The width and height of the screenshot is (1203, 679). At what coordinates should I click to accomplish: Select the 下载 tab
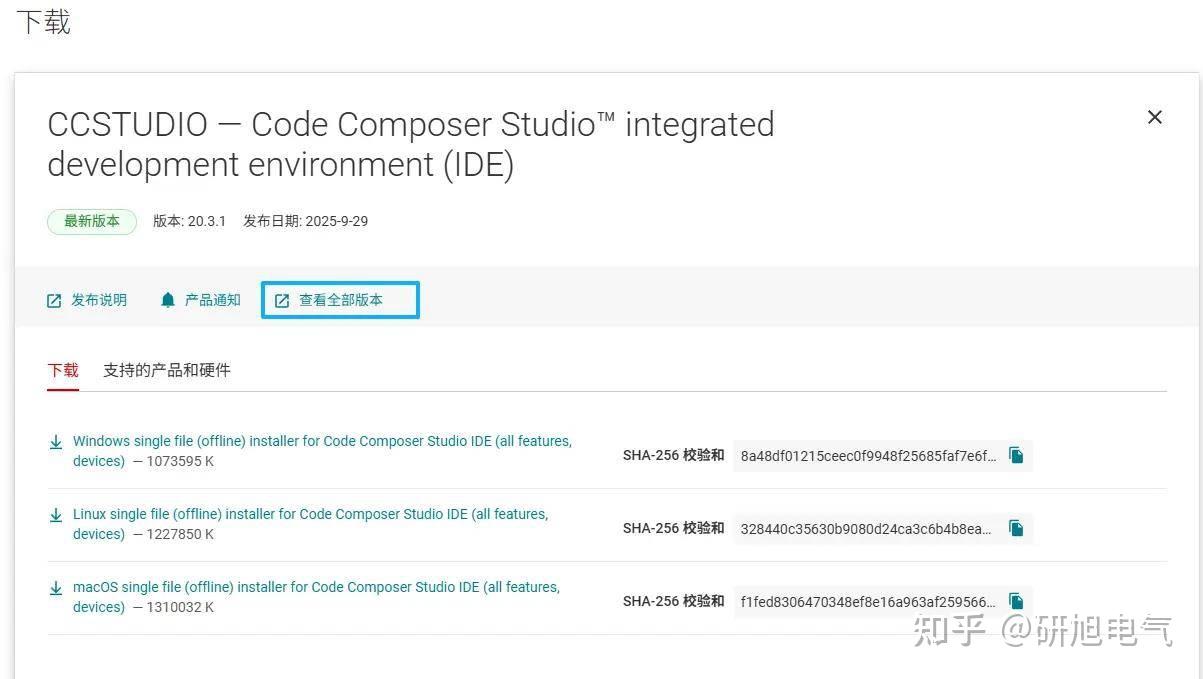pyautogui.click(x=63, y=370)
